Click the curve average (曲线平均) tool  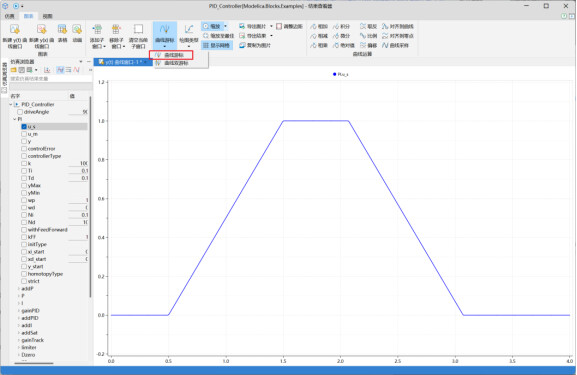point(396,46)
